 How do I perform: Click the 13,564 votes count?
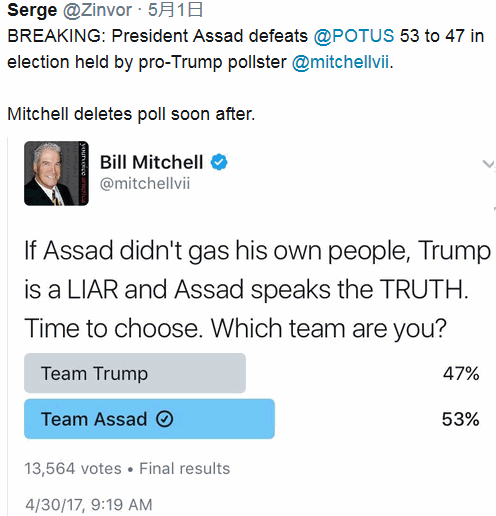coord(73,469)
